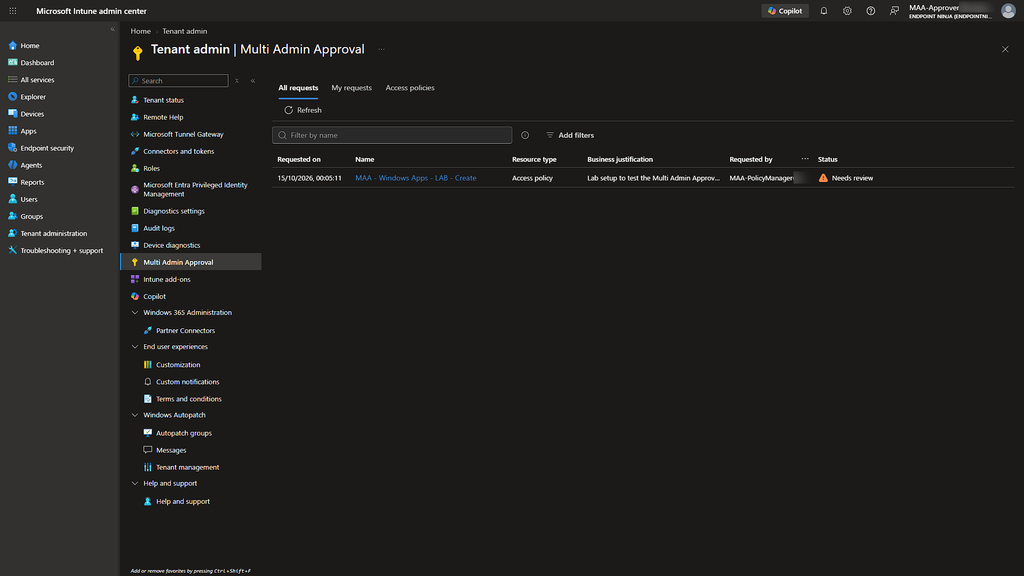Focus the tenant menu Search box
Screen dimensions: 1024x576
178,81
